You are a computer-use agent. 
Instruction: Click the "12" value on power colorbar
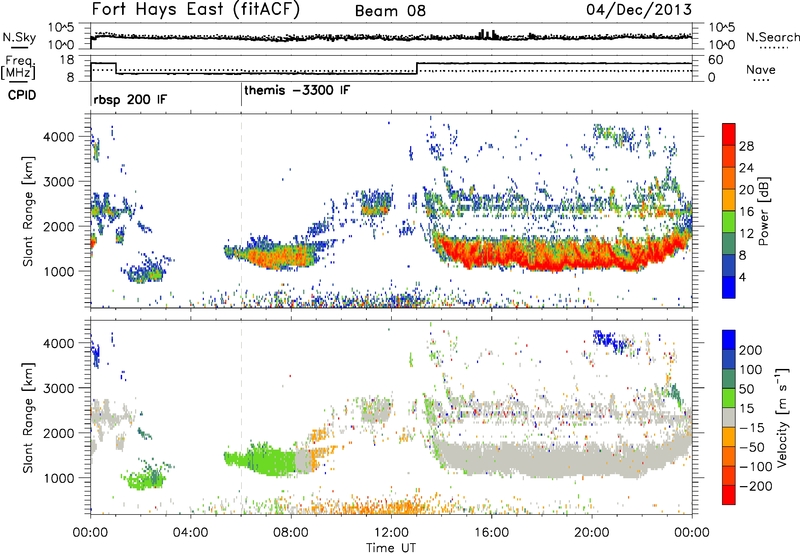(746, 234)
